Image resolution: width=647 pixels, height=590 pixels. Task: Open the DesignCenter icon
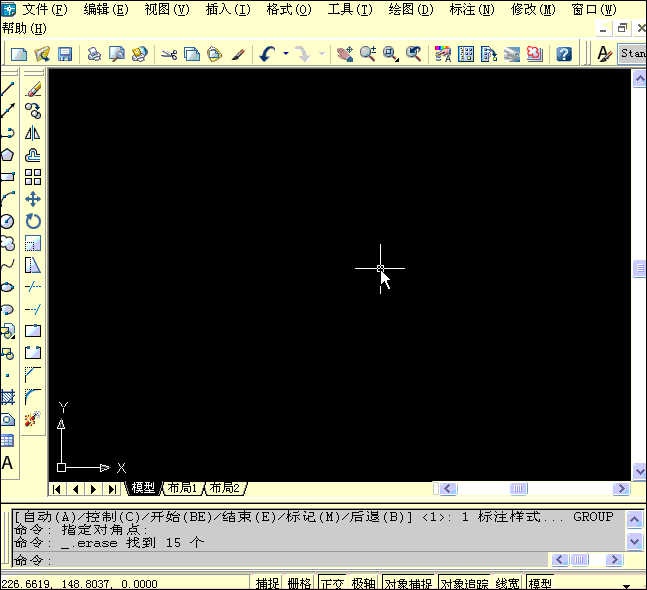click(x=466, y=54)
